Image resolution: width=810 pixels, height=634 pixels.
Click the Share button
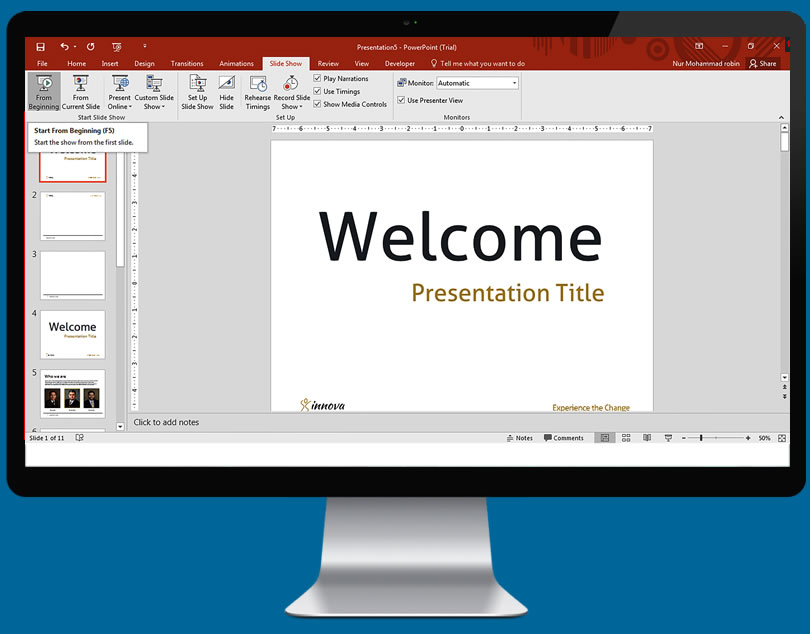[x=762, y=64]
